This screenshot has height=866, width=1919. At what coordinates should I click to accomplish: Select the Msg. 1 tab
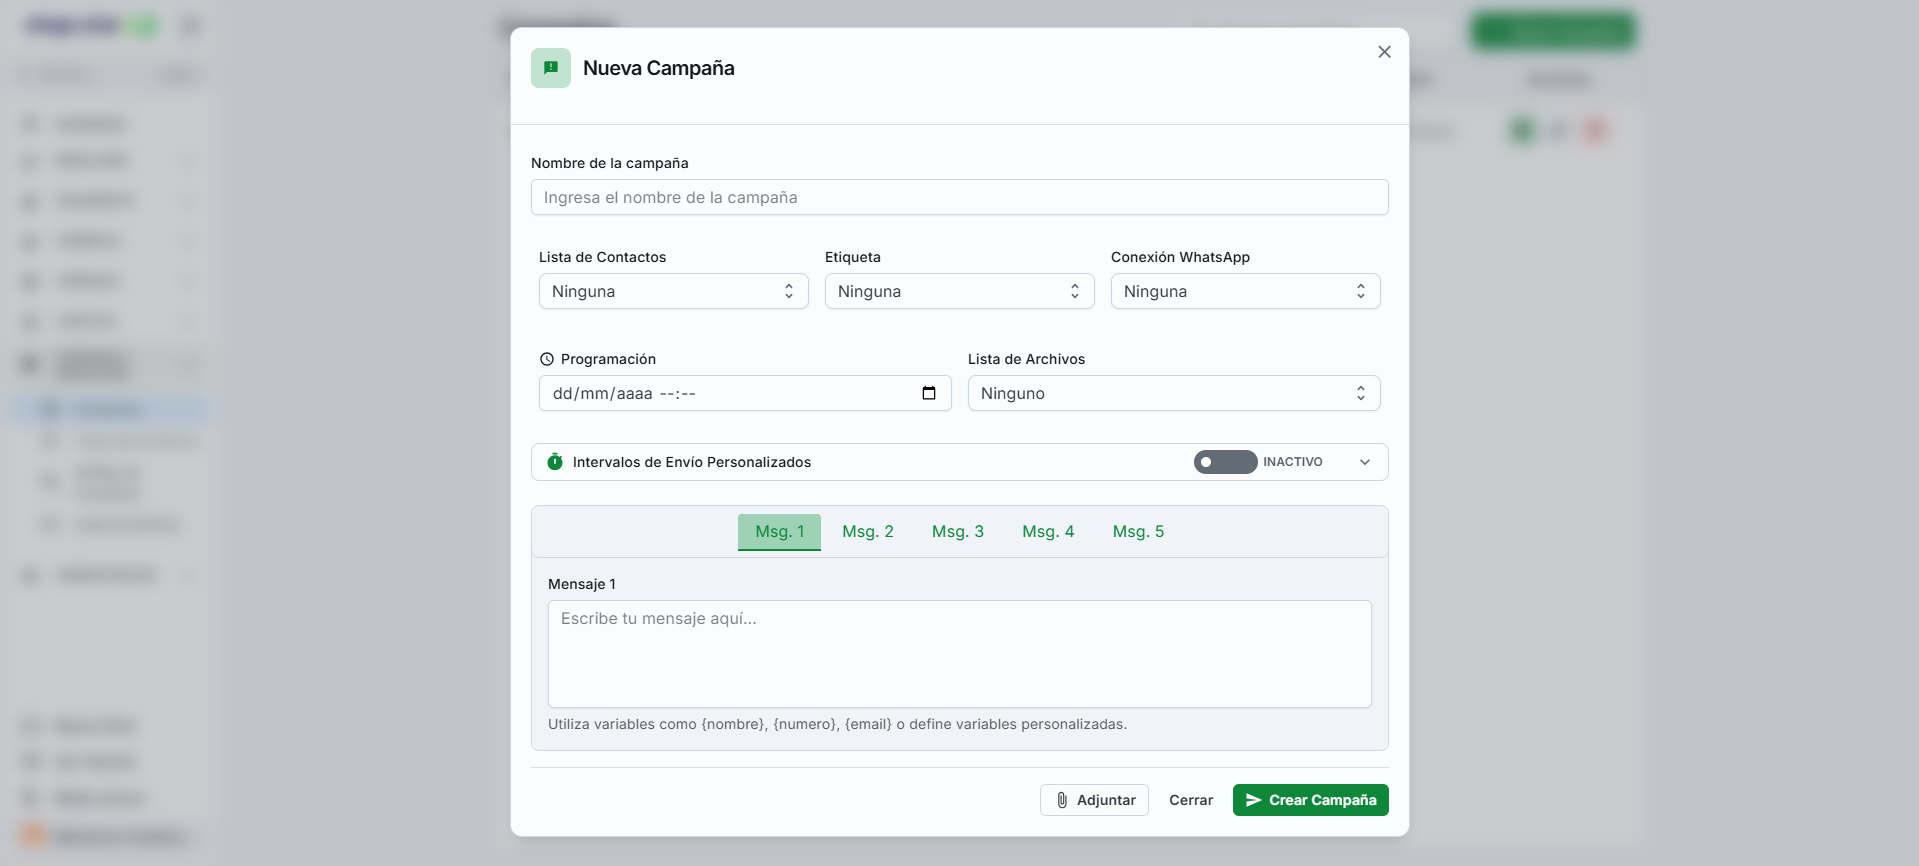coord(779,532)
